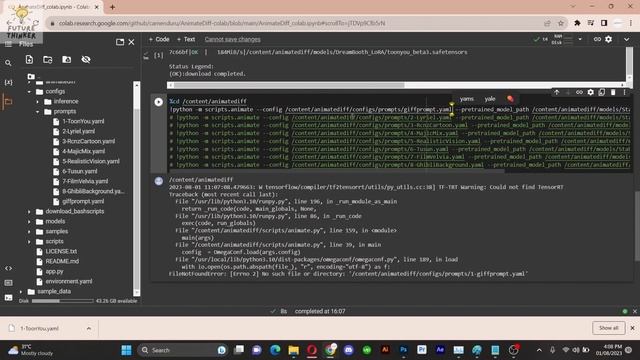This screenshot has width=640, height=360.
Task: Open Files panel in new window
Action: [120, 42]
